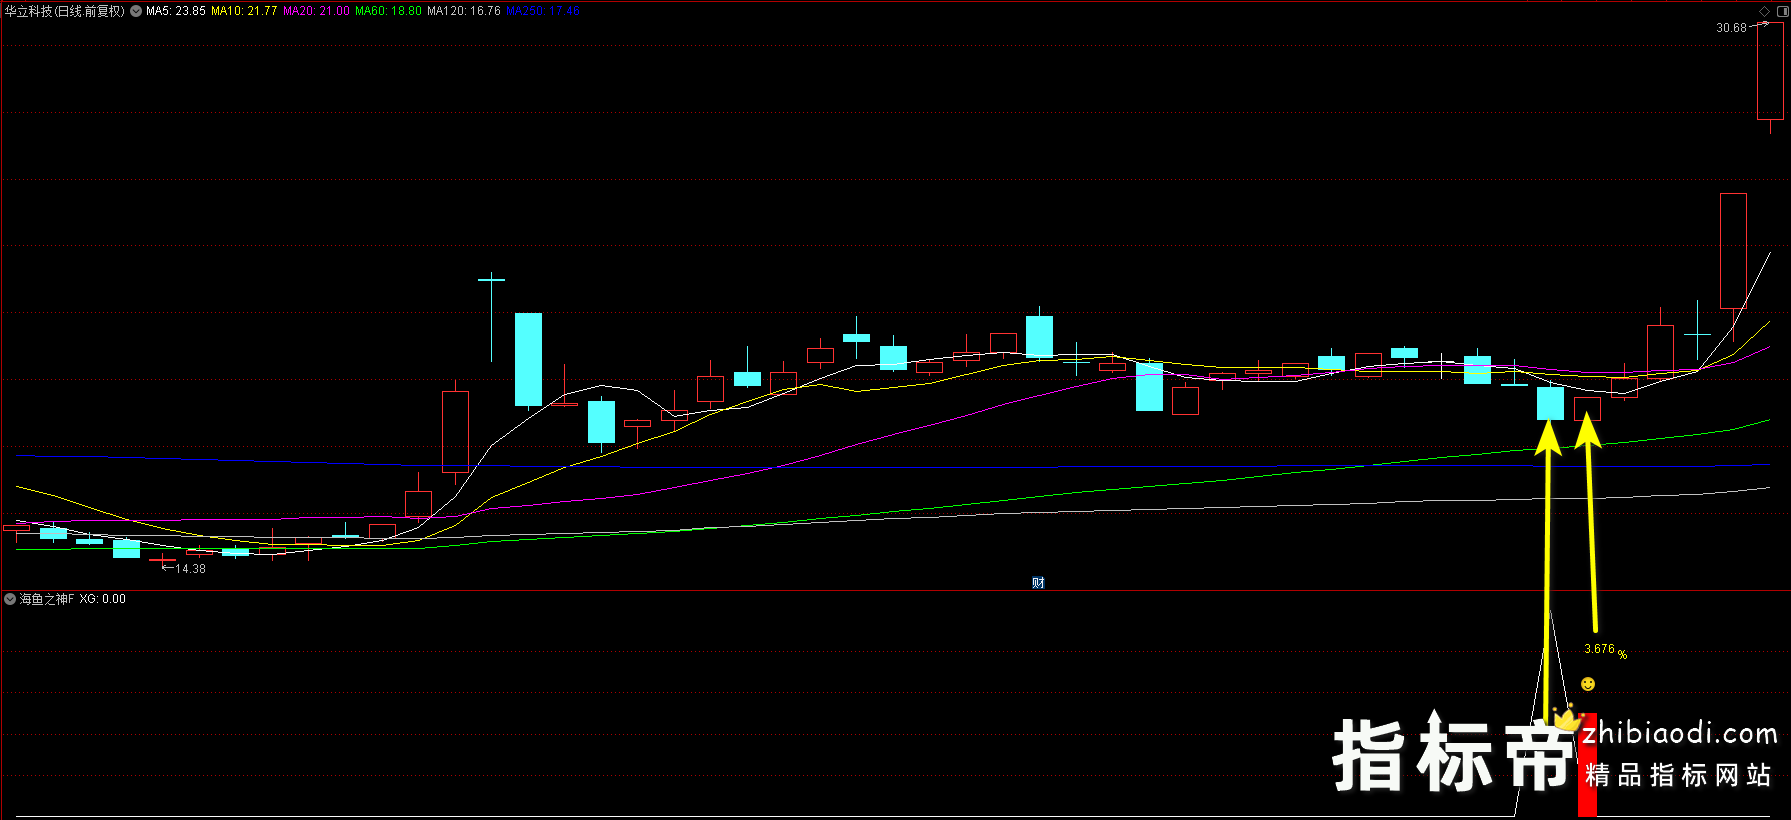The height and width of the screenshot is (820, 1791).
Task: Click the blue 财 marker on chart
Action: 1038,583
